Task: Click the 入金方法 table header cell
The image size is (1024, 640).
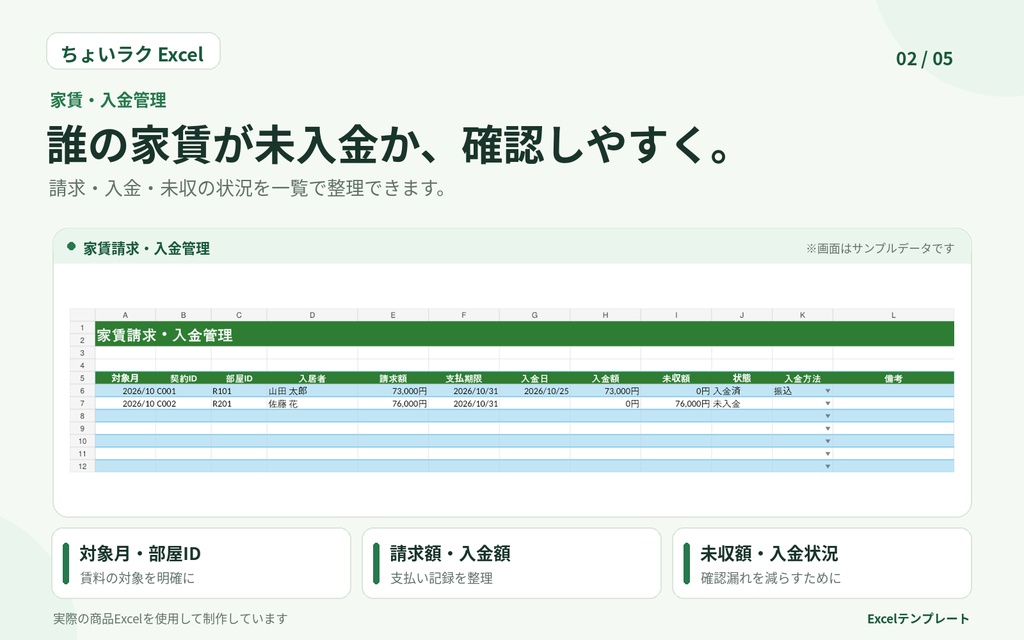Action: pyautogui.click(x=803, y=378)
